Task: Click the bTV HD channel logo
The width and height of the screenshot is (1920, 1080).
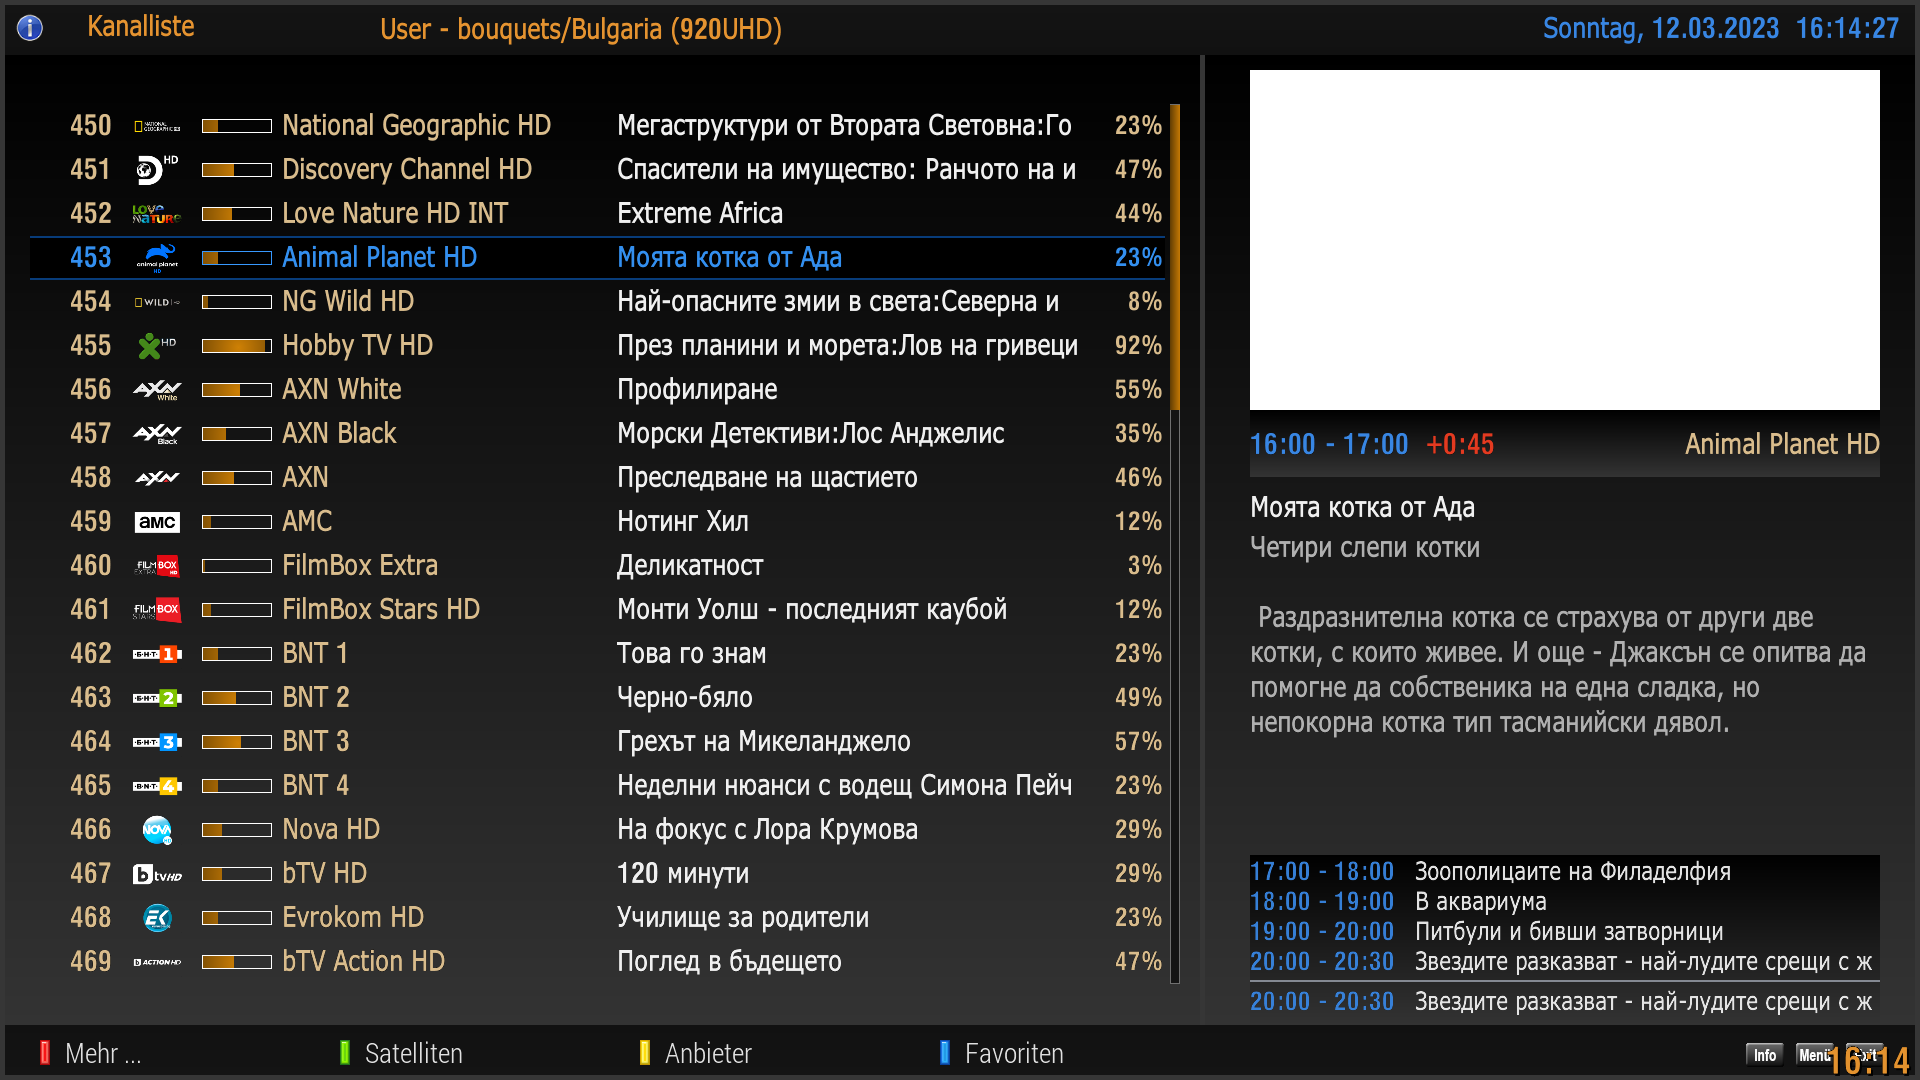Action: (x=156, y=874)
